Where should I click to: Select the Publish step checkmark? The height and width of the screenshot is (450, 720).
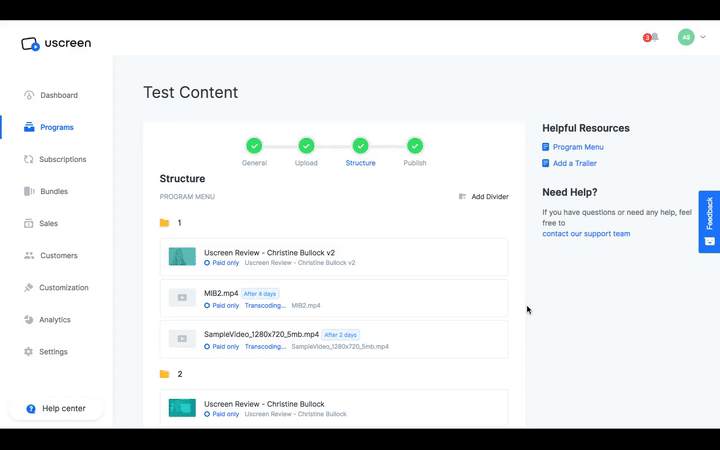[415, 146]
